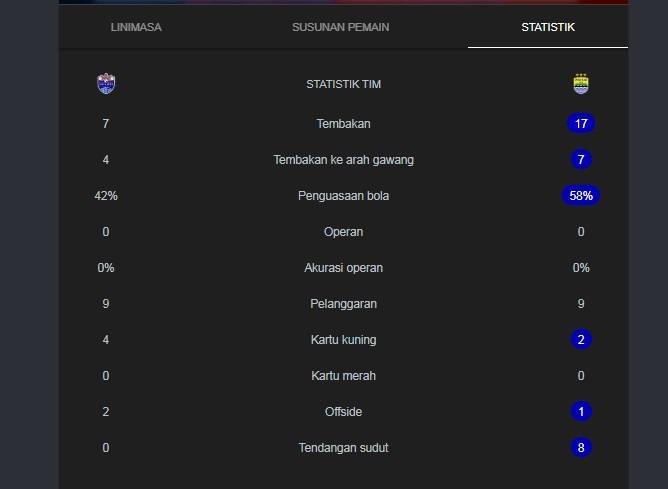Click the left team's 42% possession value

[106, 196]
